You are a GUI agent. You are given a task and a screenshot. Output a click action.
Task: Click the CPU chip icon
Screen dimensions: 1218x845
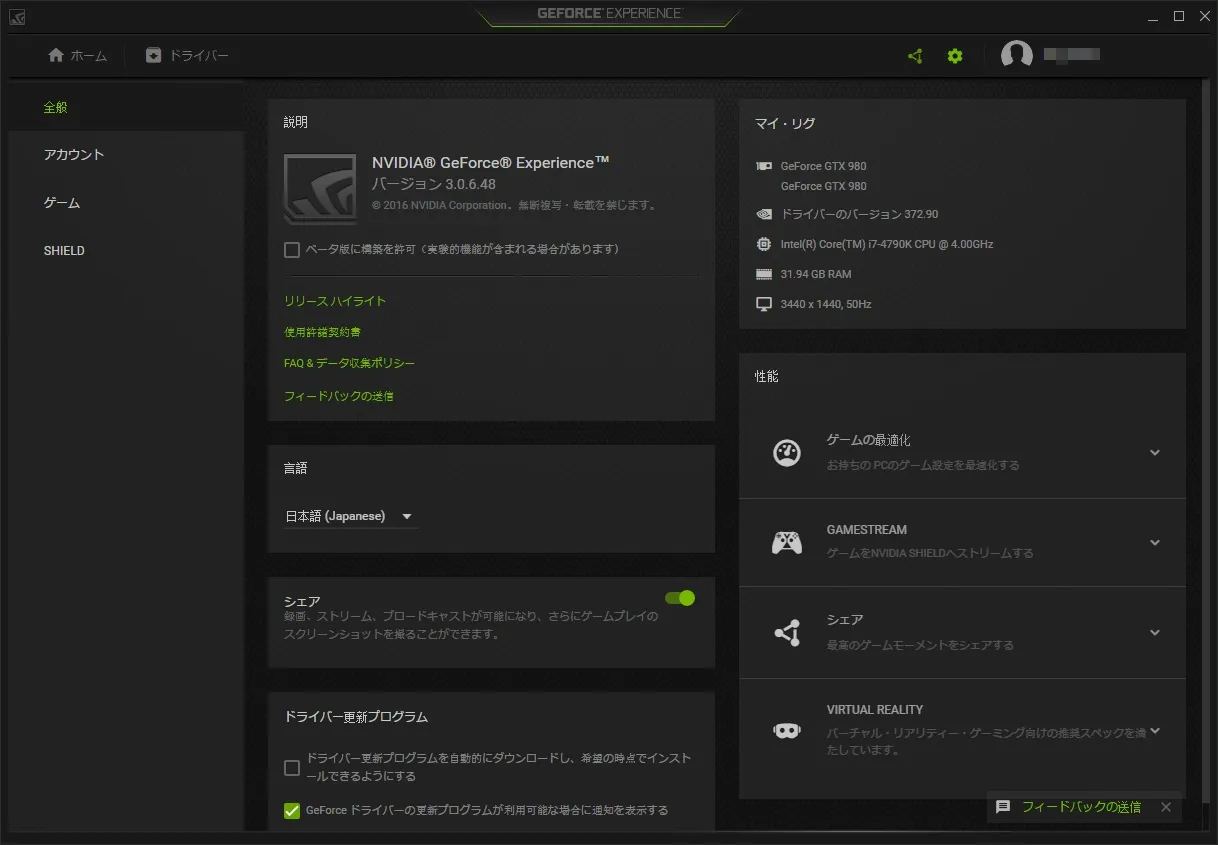(764, 244)
